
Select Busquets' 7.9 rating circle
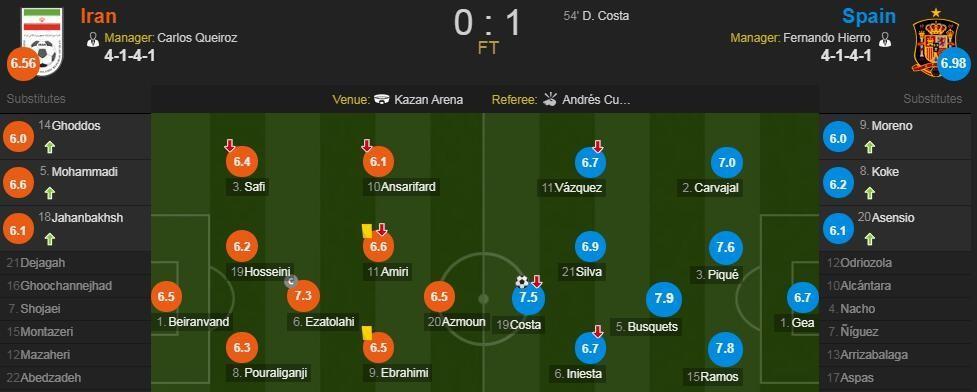point(663,298)
